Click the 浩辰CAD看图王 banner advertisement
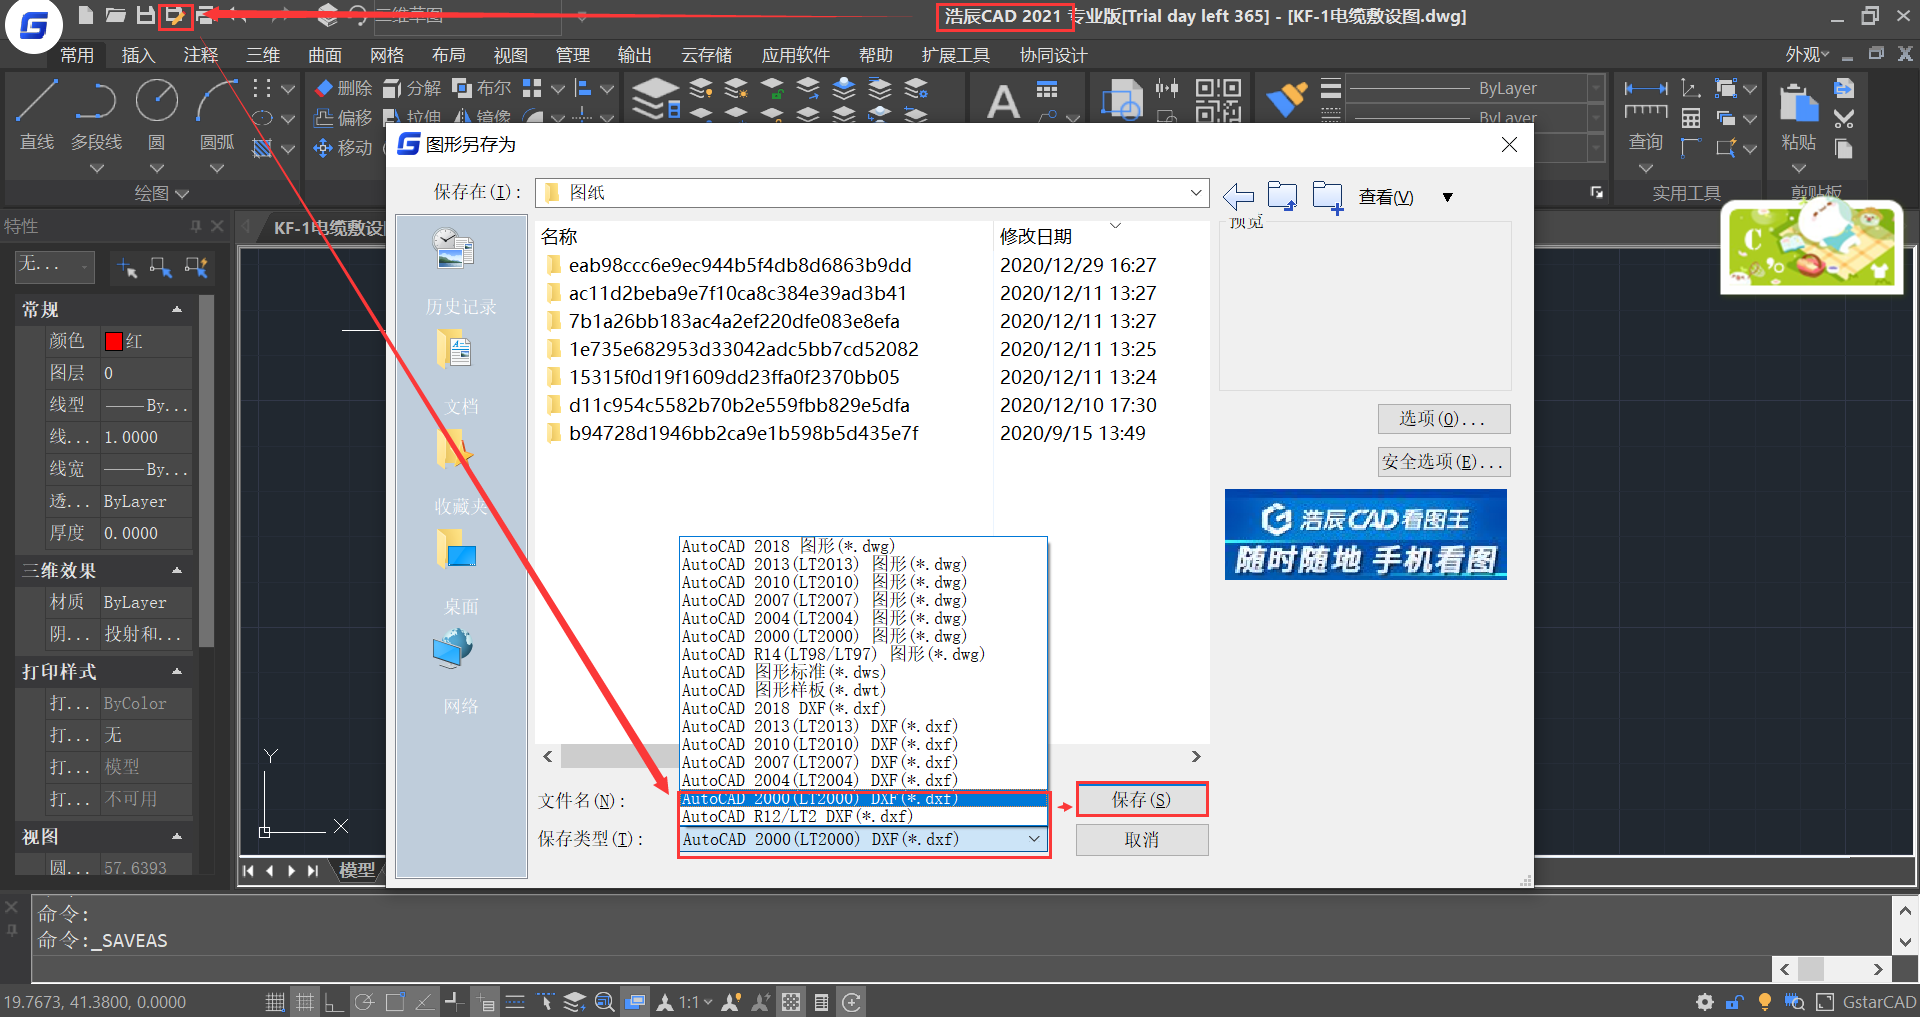1920x1017 pixels. [1365, 535]
